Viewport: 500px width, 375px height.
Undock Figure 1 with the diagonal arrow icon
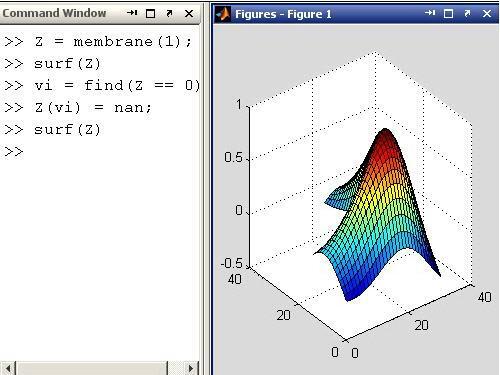(467, 13)
